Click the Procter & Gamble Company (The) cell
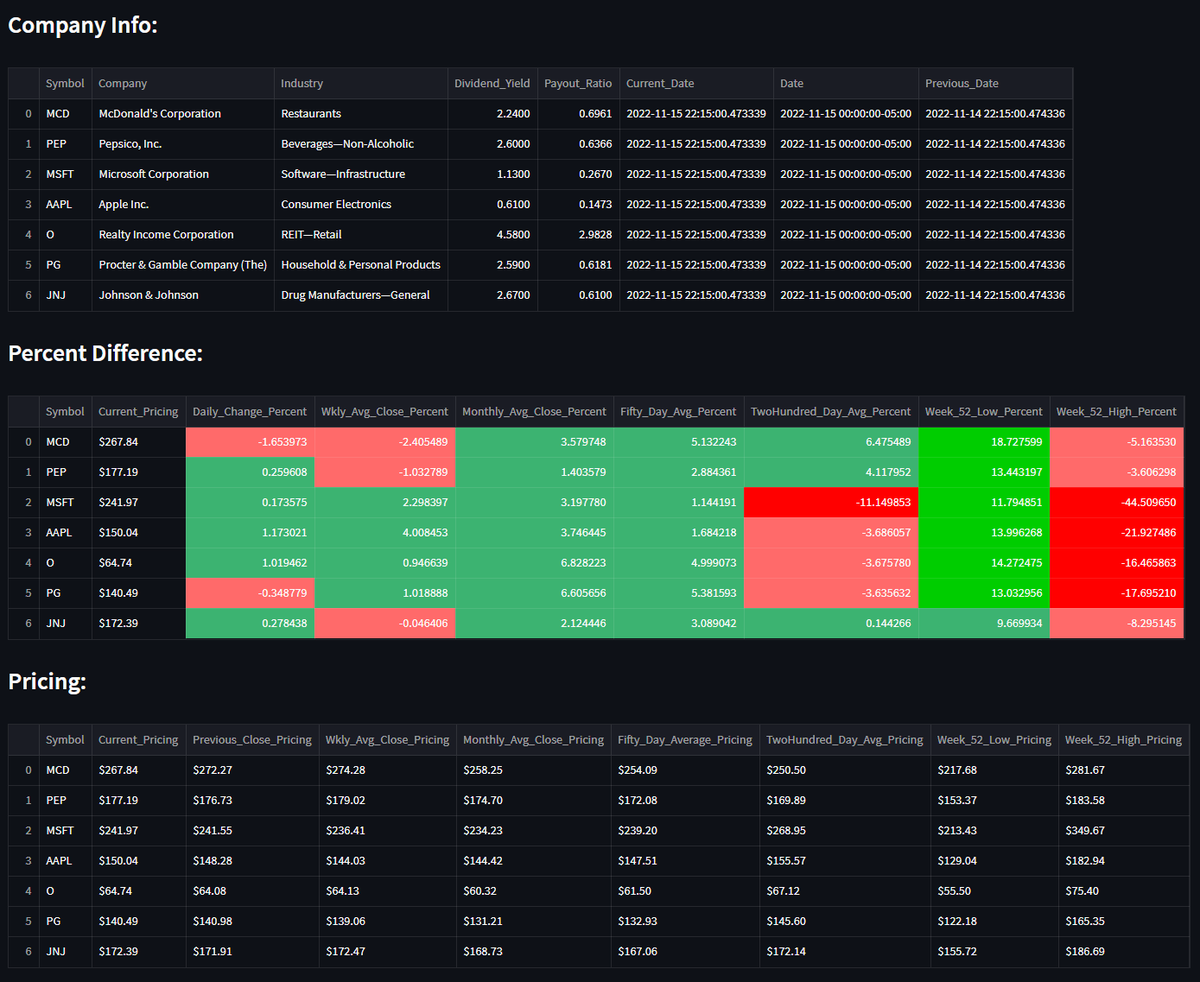Image resolution: width=1200 pixels, height=982 pixels. (183, 265)
